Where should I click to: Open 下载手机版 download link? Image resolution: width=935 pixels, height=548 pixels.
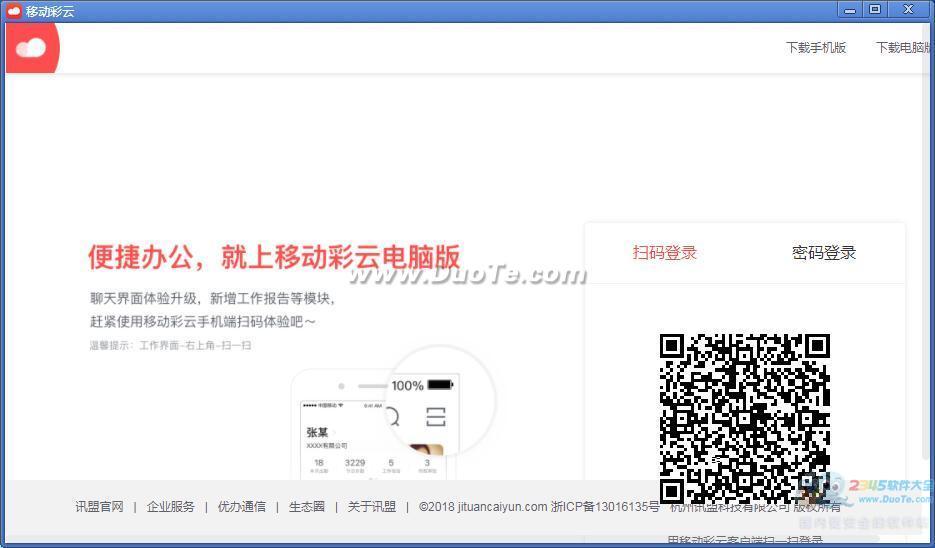point(816,48)
